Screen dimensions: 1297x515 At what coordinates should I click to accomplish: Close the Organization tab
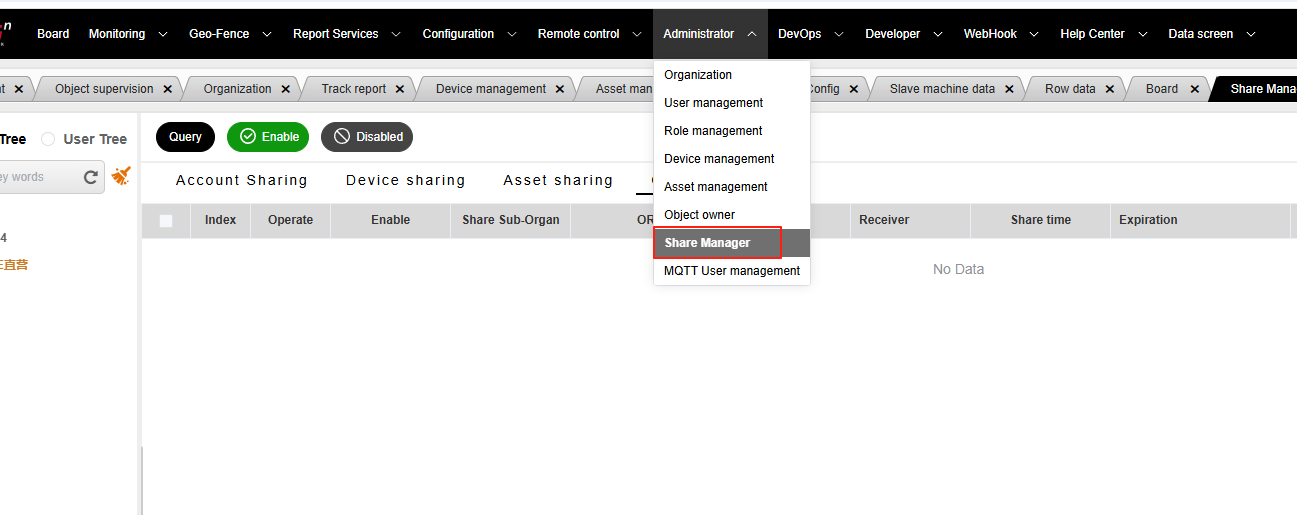[286, 89]
